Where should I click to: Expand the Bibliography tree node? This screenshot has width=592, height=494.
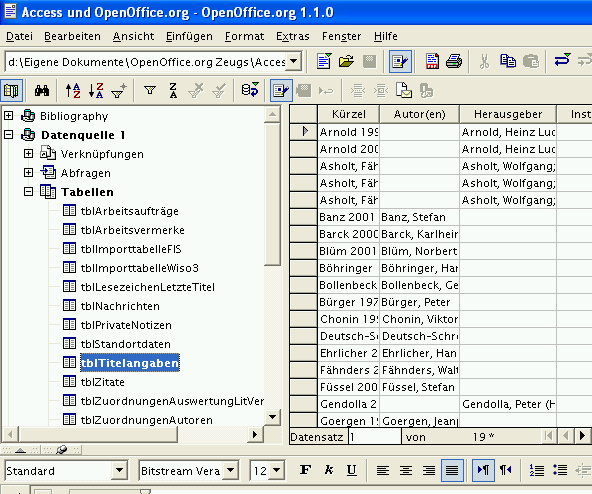9,116
